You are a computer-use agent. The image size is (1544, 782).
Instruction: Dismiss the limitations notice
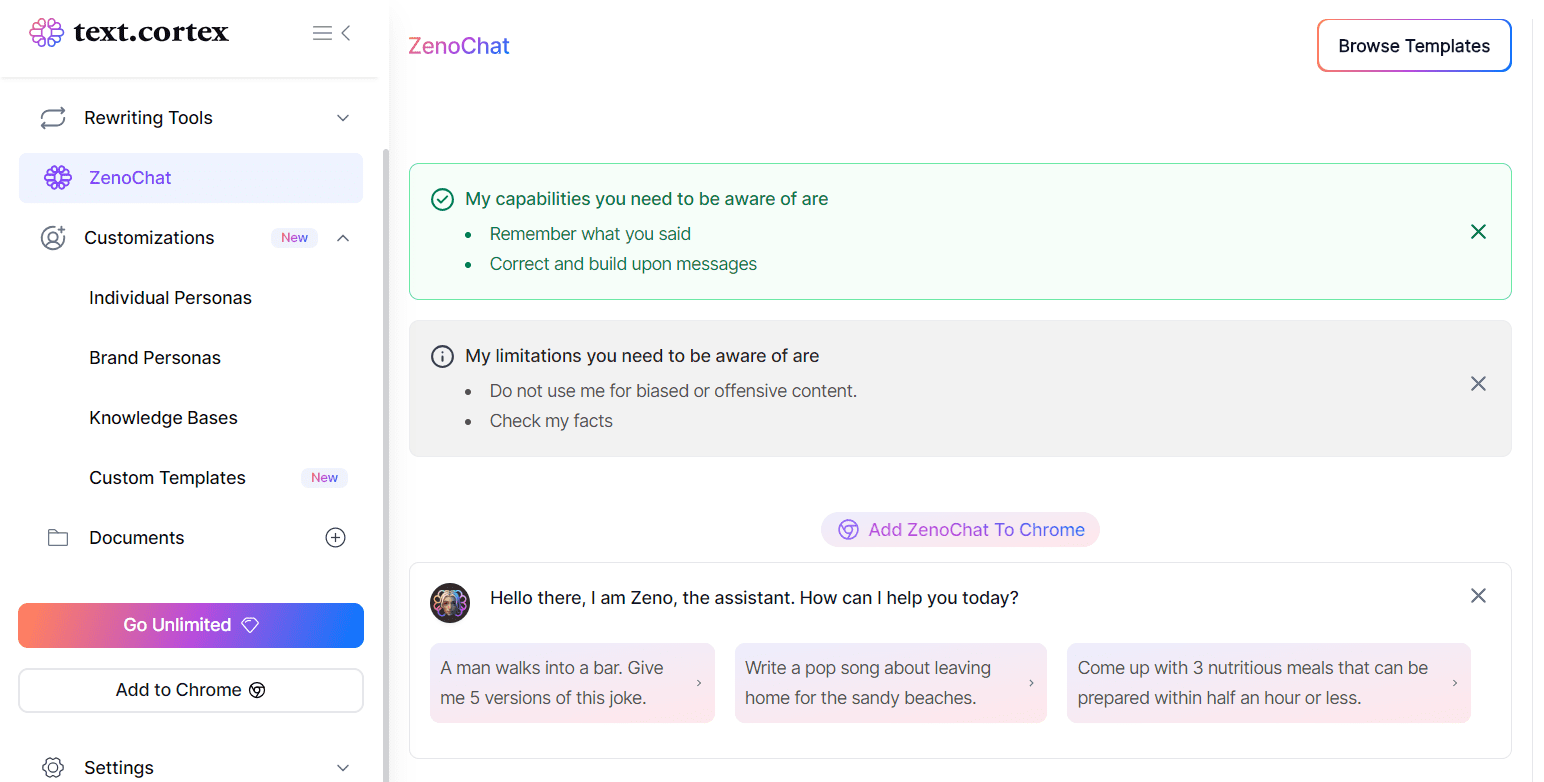click(1478, 383)
